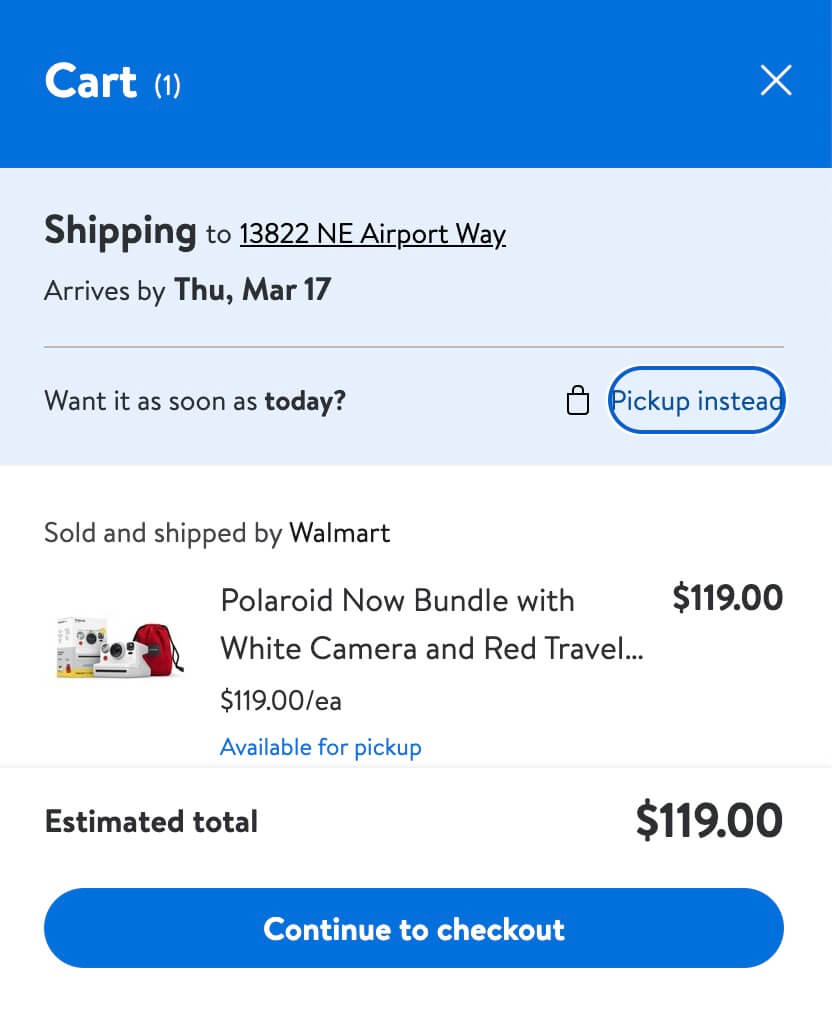Click the Walmart seller name
Viewport: 832px width, 1012px height.
pos(340,533)
